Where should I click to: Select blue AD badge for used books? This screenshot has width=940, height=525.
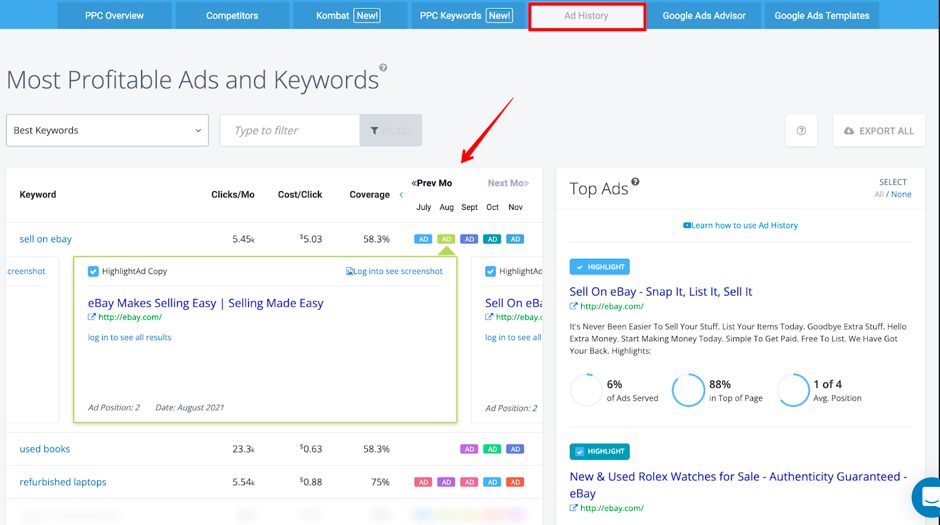click(515, 449)
